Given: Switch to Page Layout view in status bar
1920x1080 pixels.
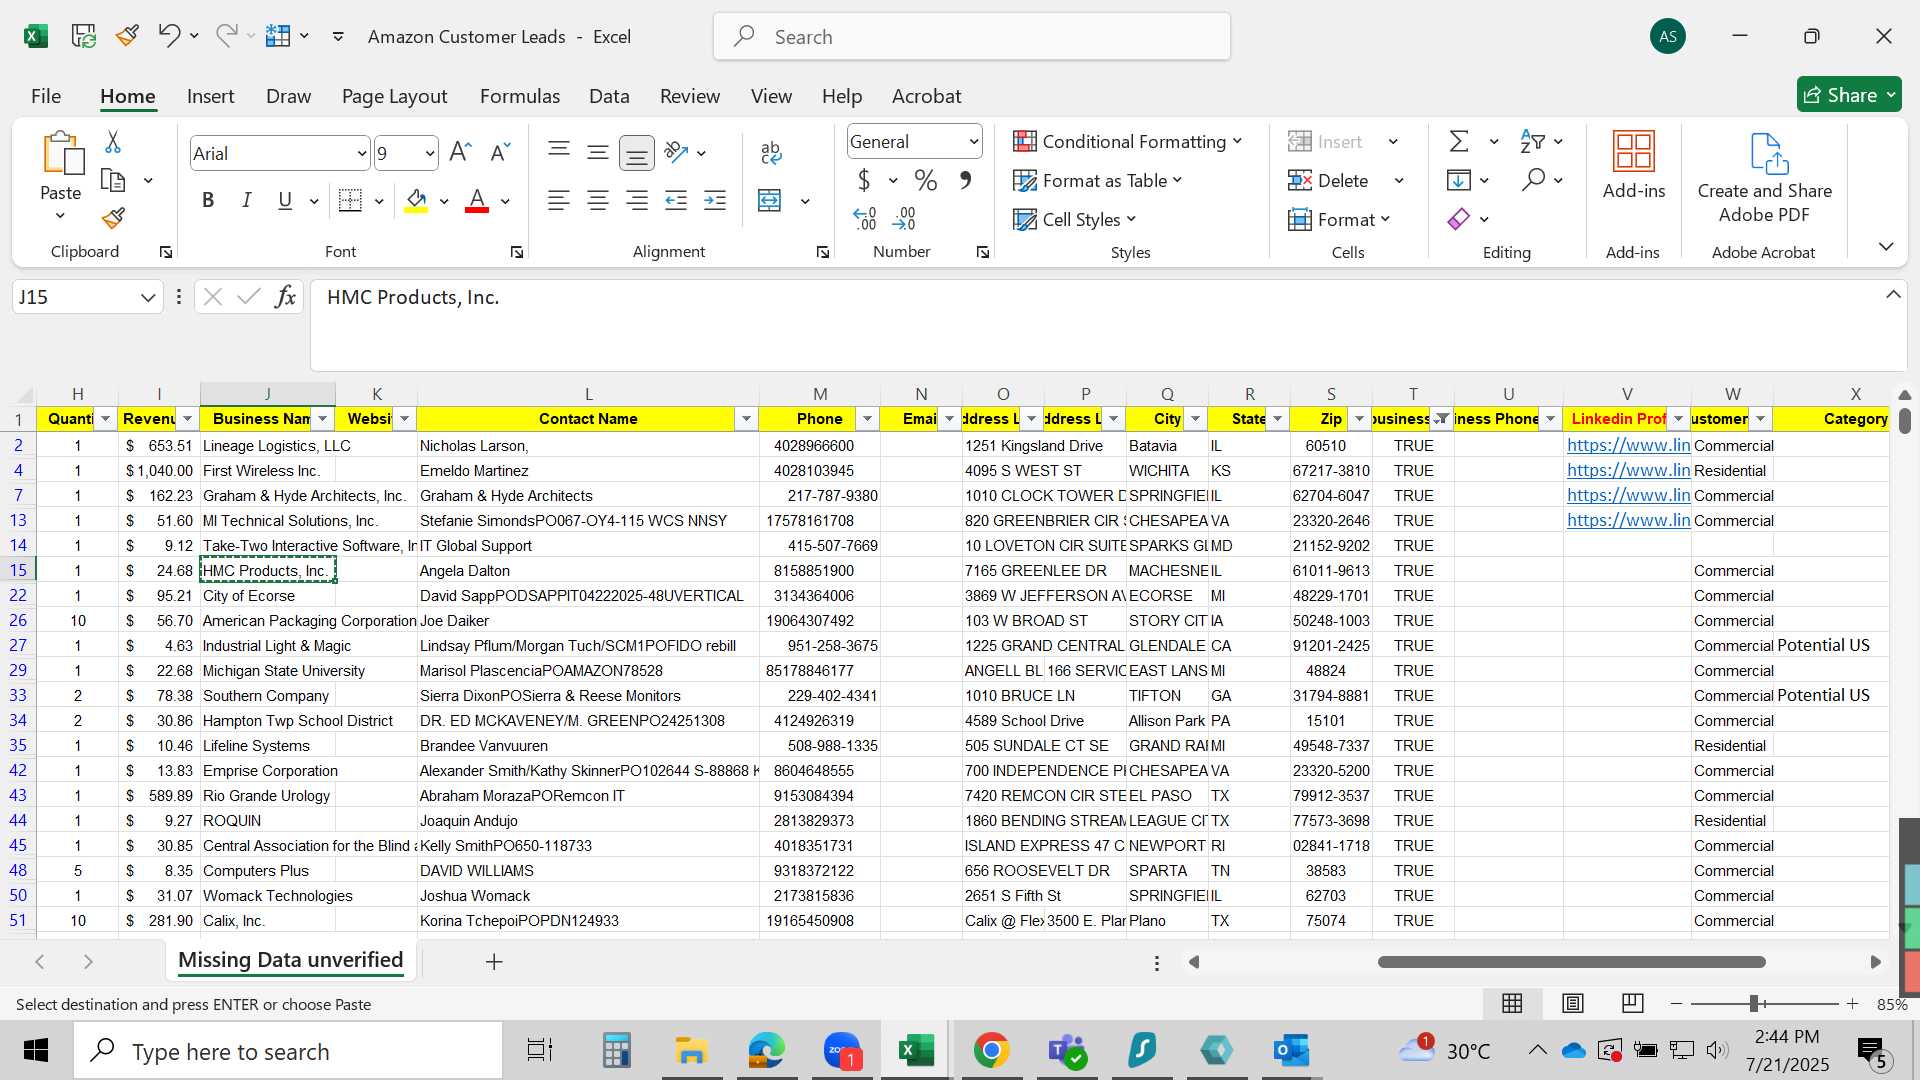Looking at the screenshot, I should pyautogui.click(x=1572, y=1003).
